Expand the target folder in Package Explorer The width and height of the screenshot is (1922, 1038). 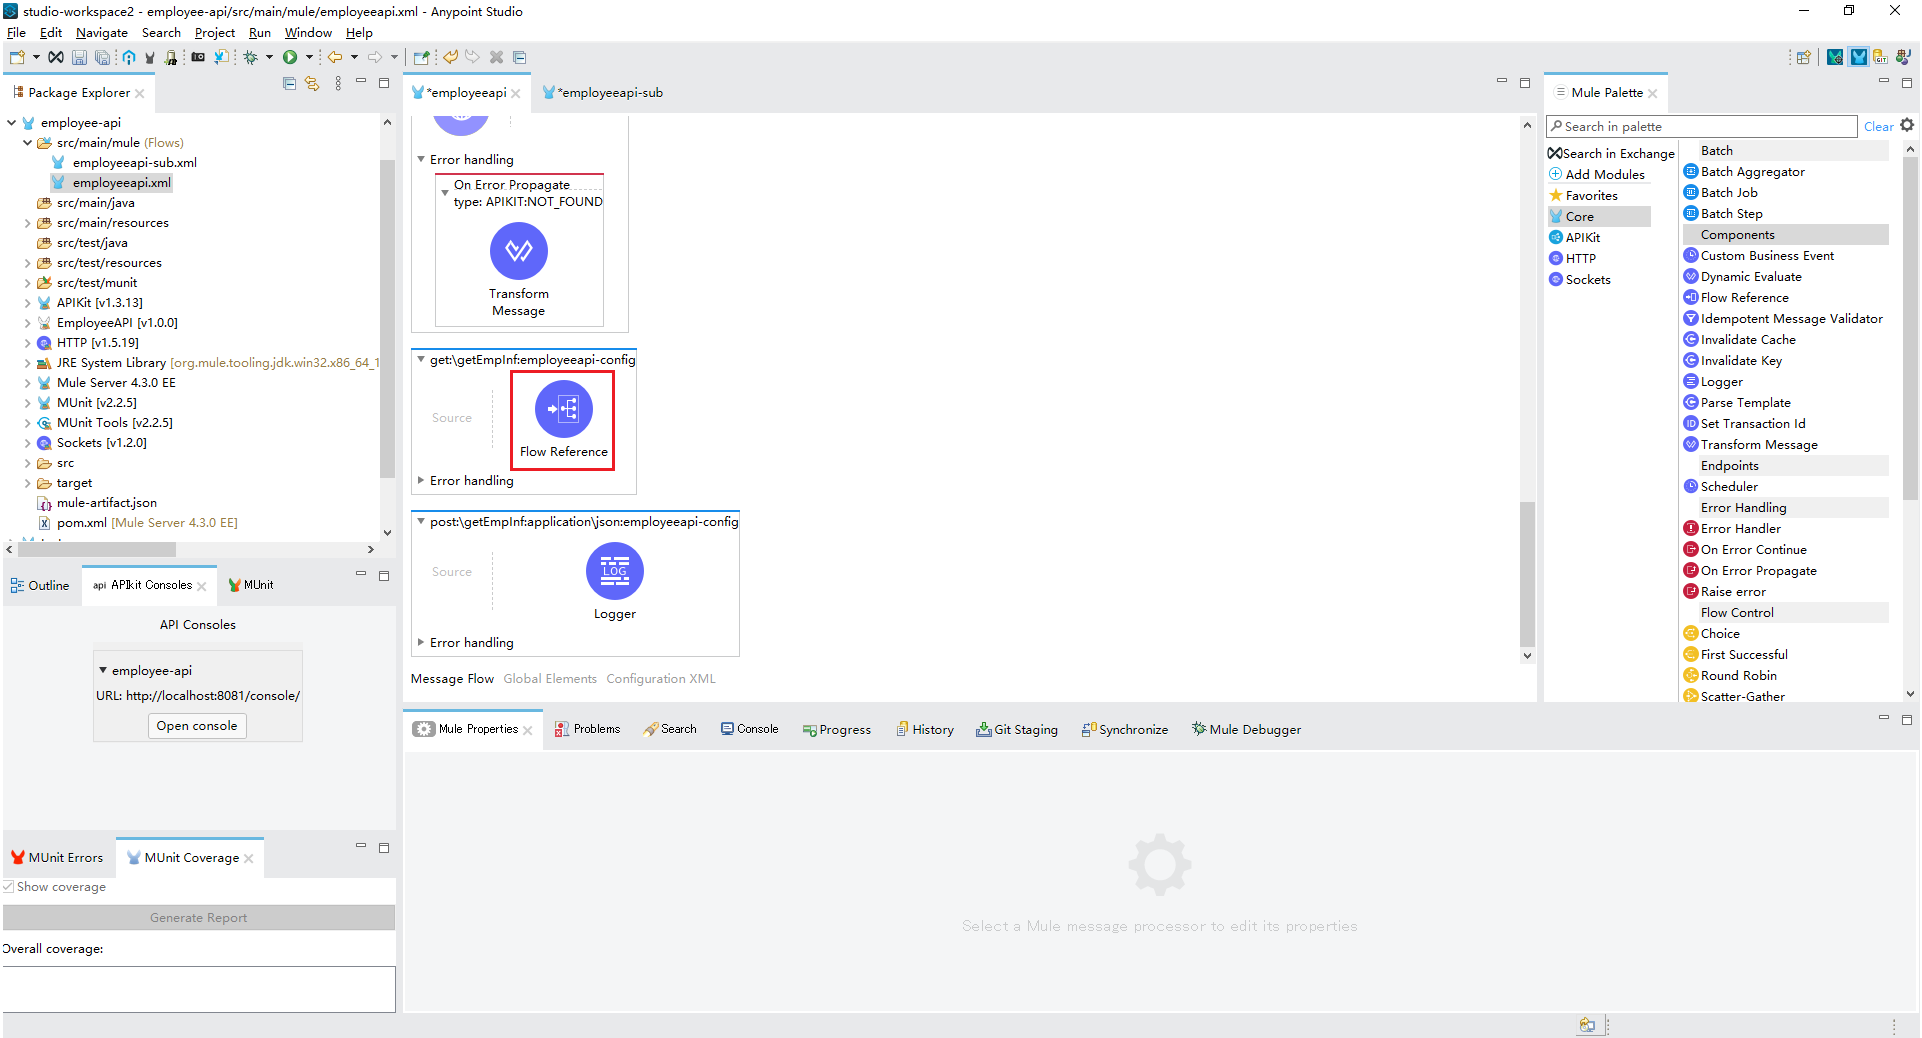[x=27, y=483]
